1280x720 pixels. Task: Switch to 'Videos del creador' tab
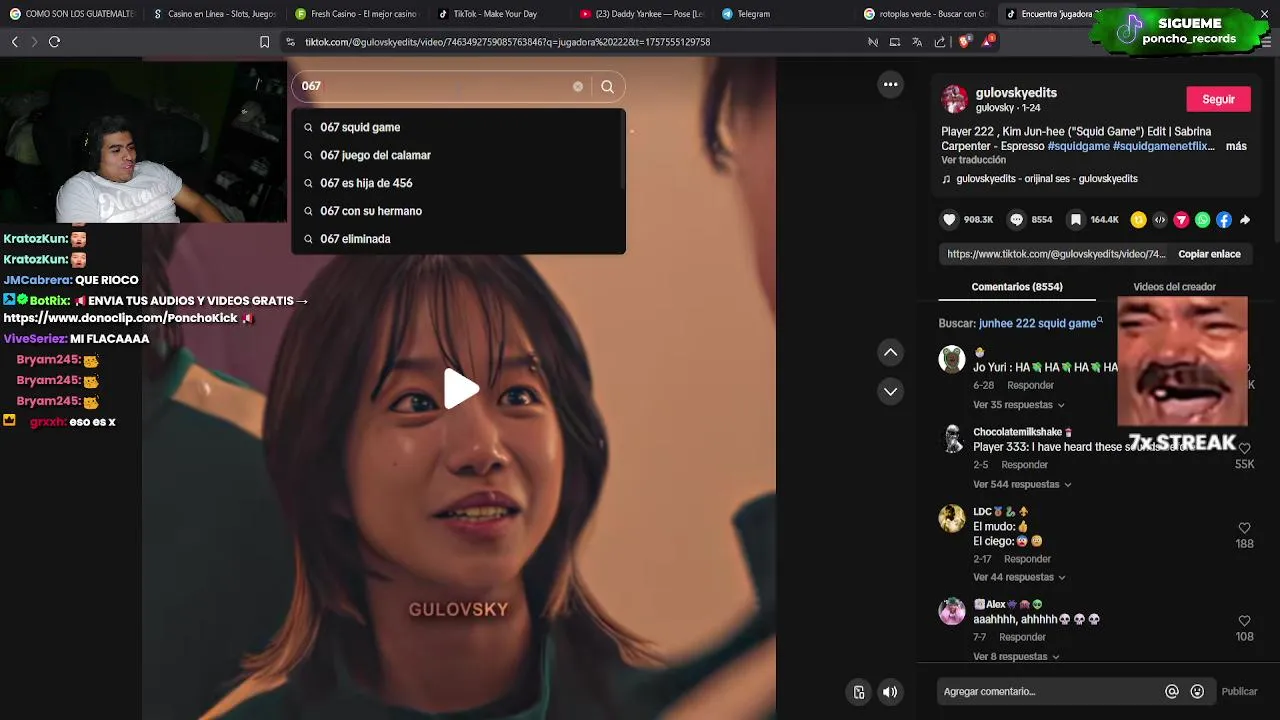1174,287
